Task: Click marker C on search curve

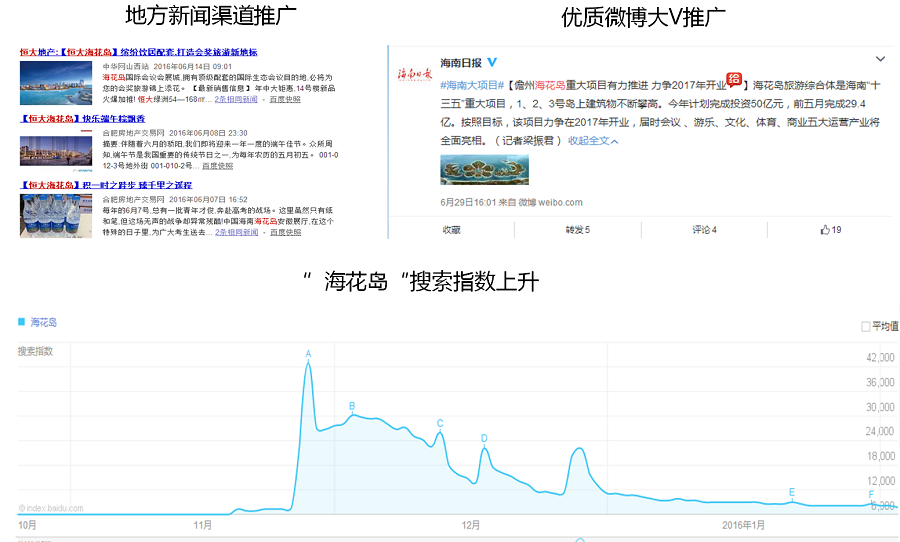Action: tap(440, 424)
